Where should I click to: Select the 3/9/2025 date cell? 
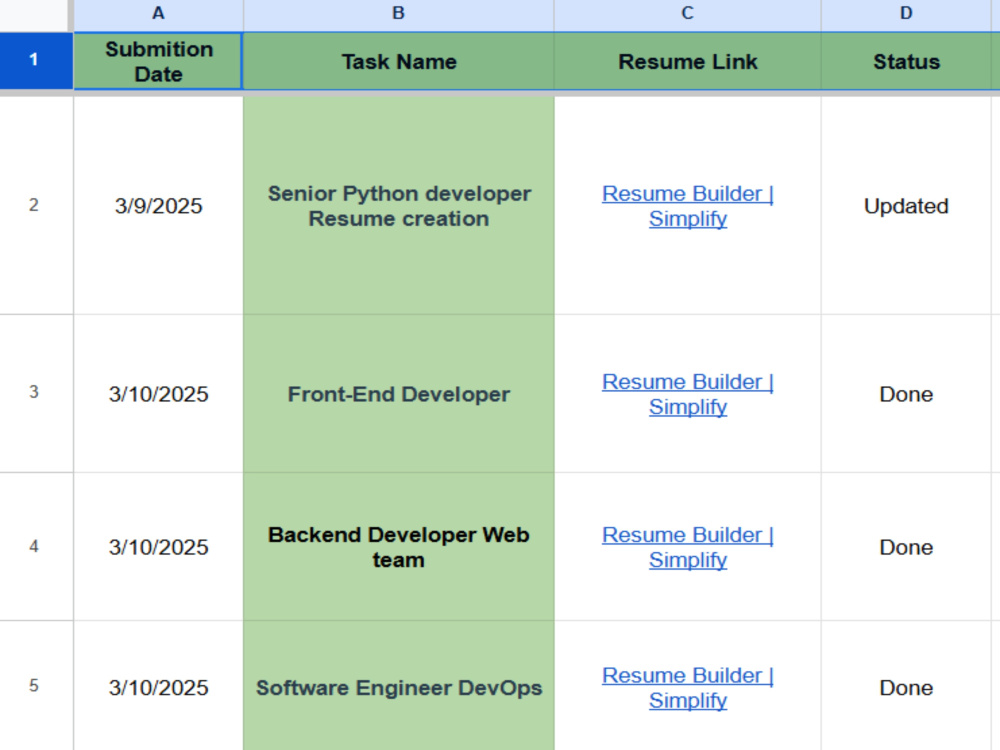click(158, 205)
